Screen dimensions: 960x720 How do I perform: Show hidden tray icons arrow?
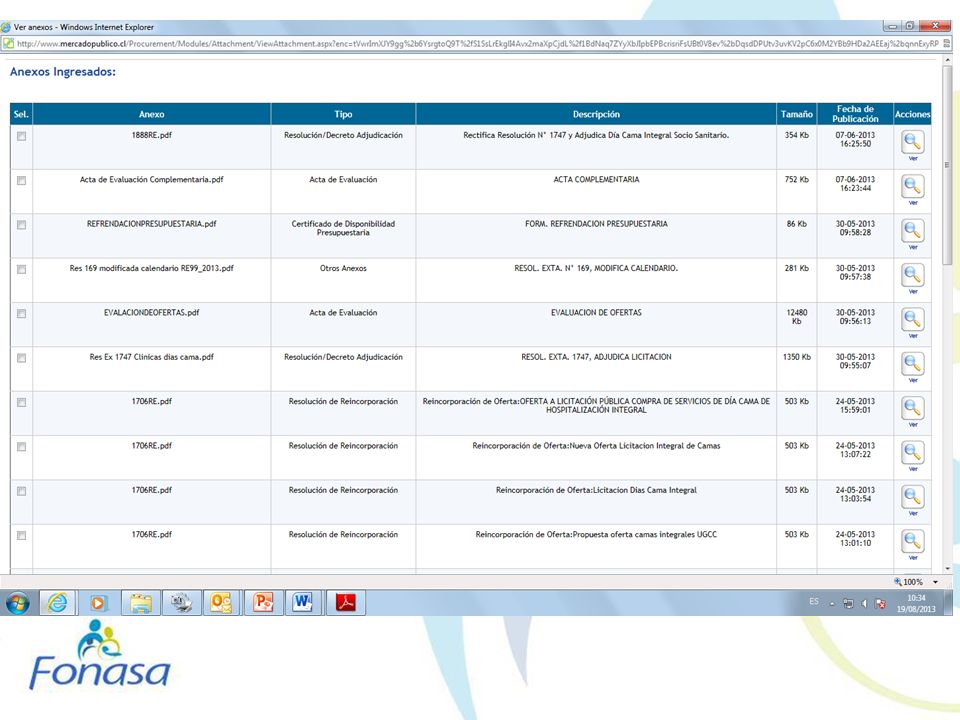[832, 604]
